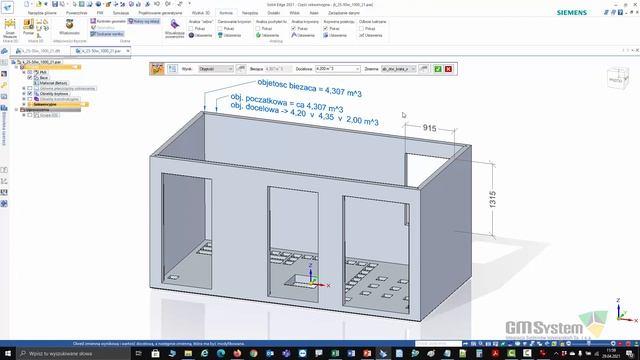Viewport: 640px width, 360px height.
Task: Switch to the Powierzchnie ribbon tab
Action: 76,13
